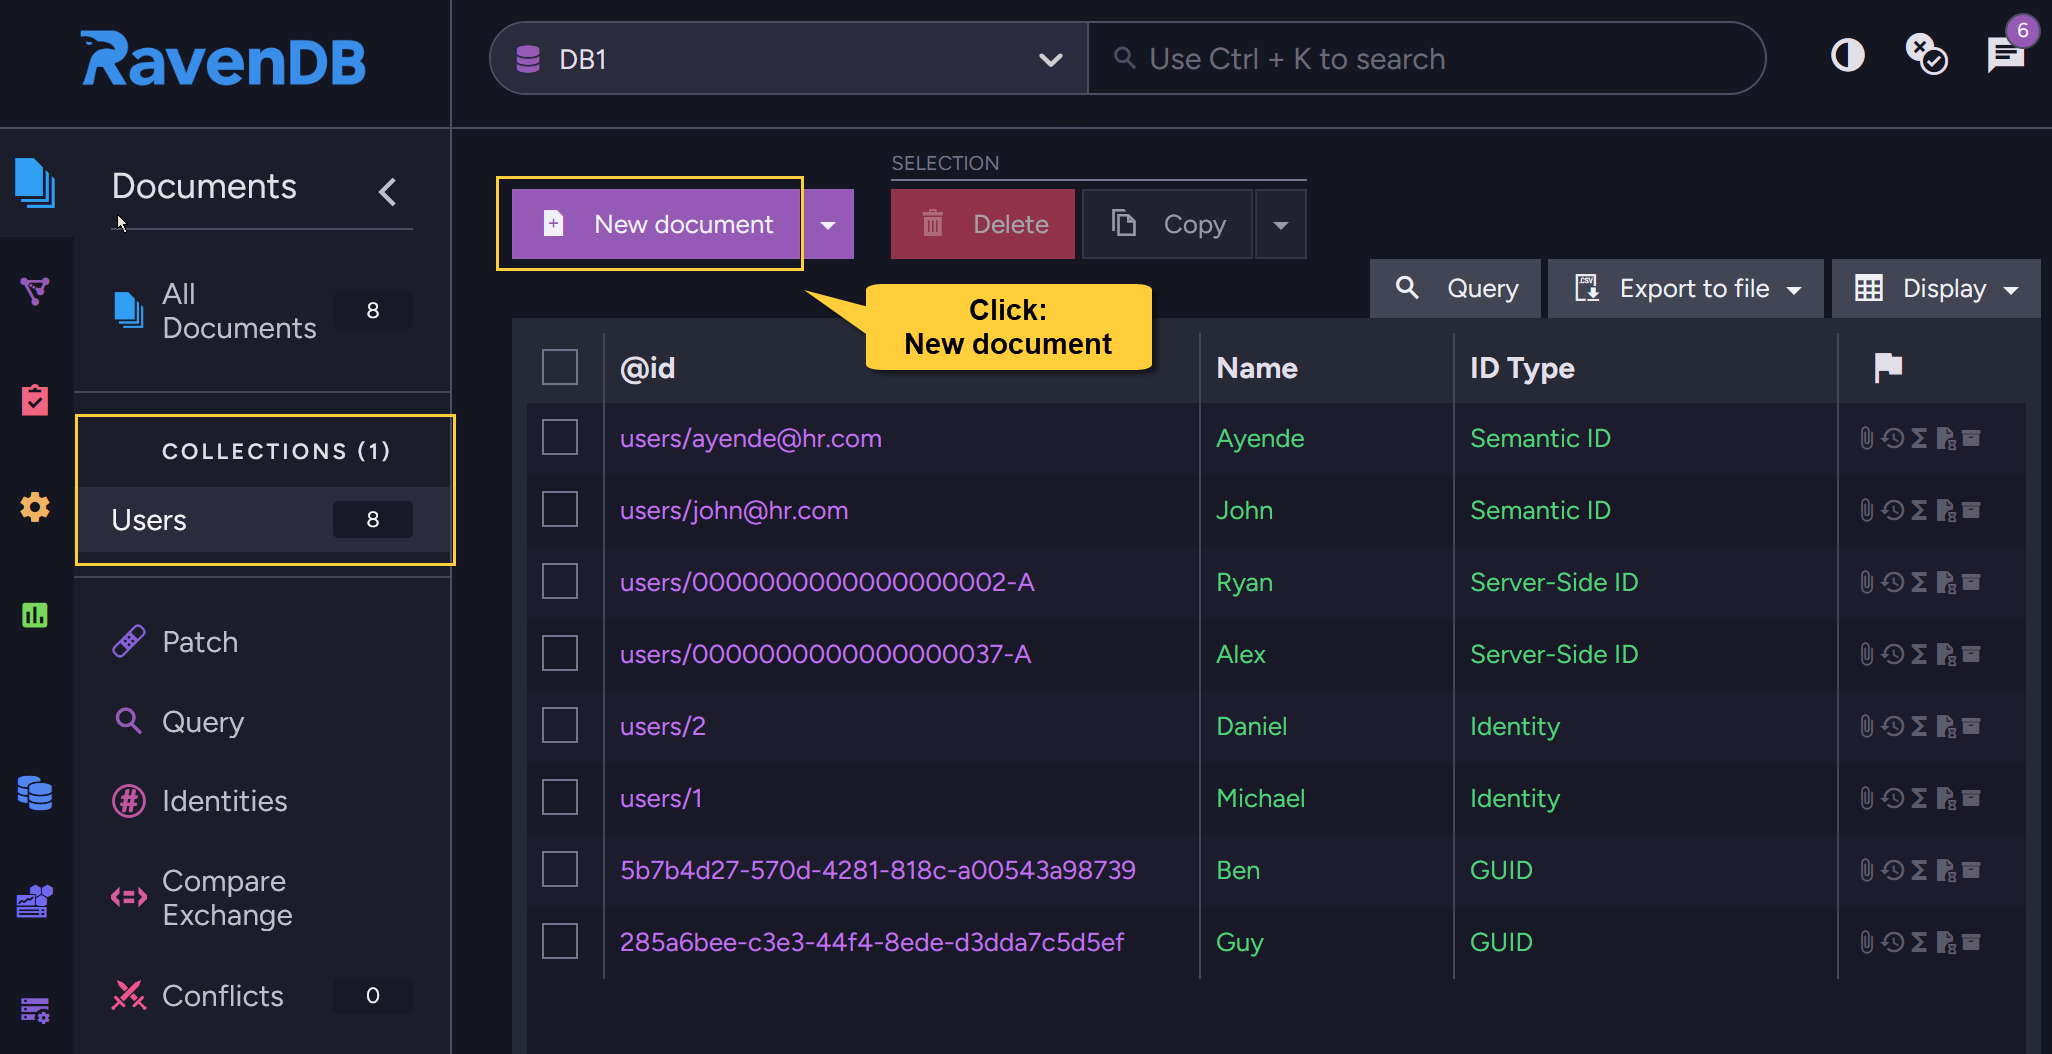The width and height of the screenshot is (2052, 1054).
Task: Open the Indexes section icon in left rail
Action: click(x=35, y=291)
